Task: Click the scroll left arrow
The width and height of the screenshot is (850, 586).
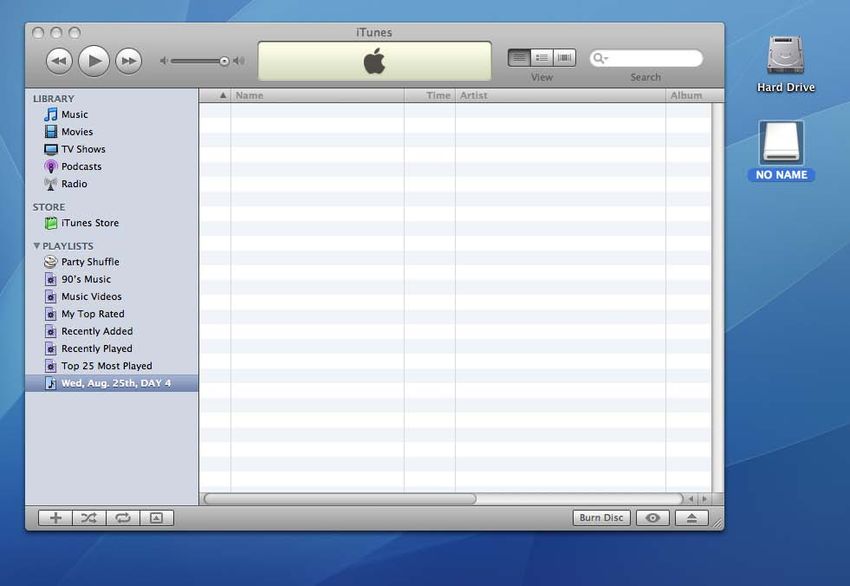Action: click(x=691, y=499)
